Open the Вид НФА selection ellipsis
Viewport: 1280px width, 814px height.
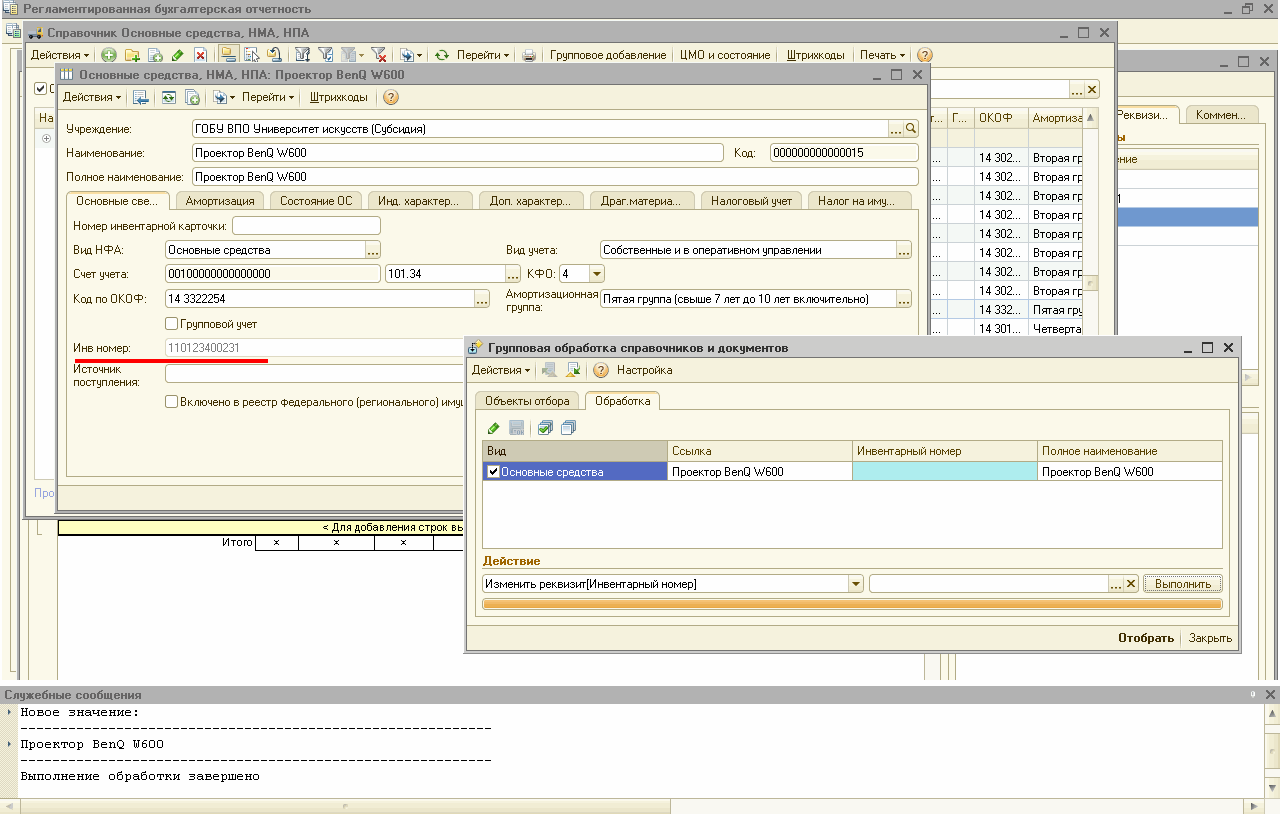374,249
